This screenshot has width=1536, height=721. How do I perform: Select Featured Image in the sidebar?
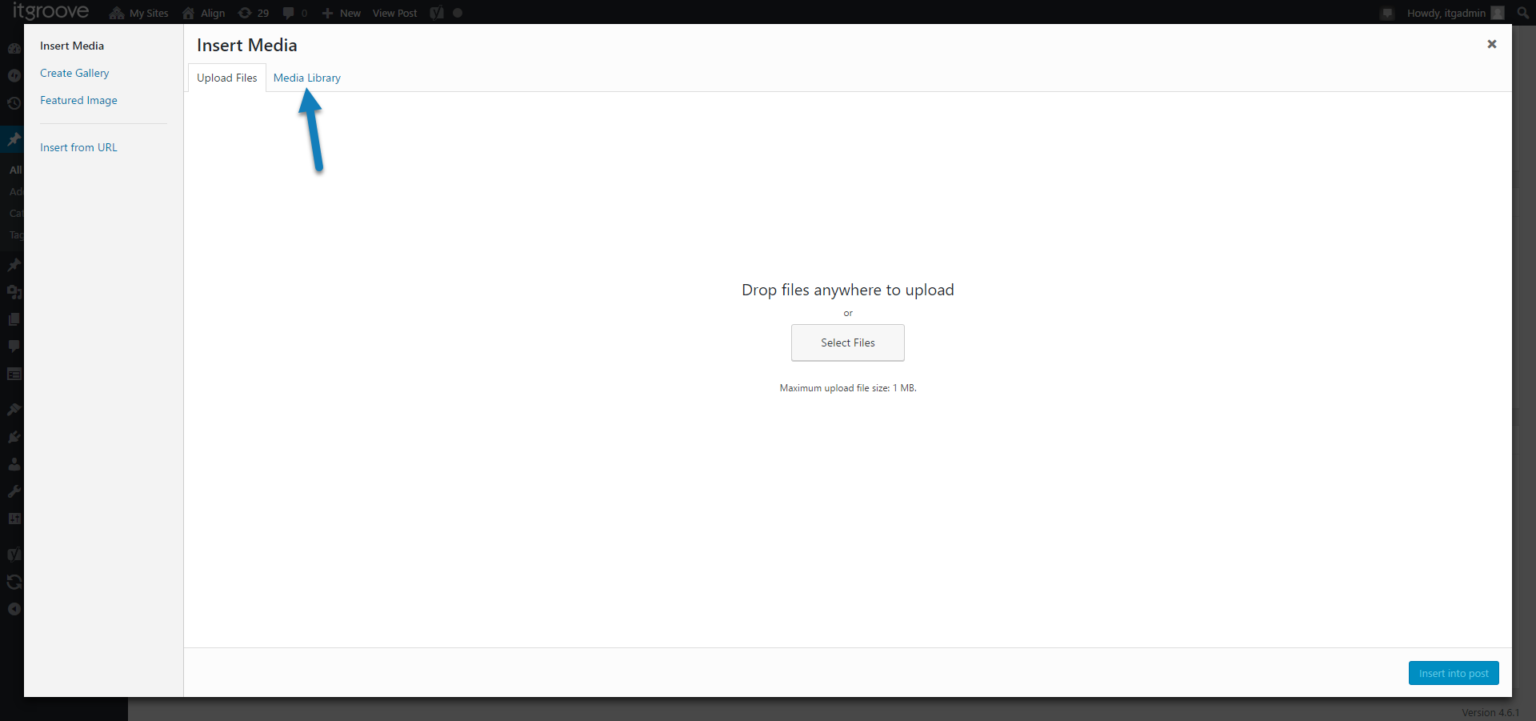[78, 100]
